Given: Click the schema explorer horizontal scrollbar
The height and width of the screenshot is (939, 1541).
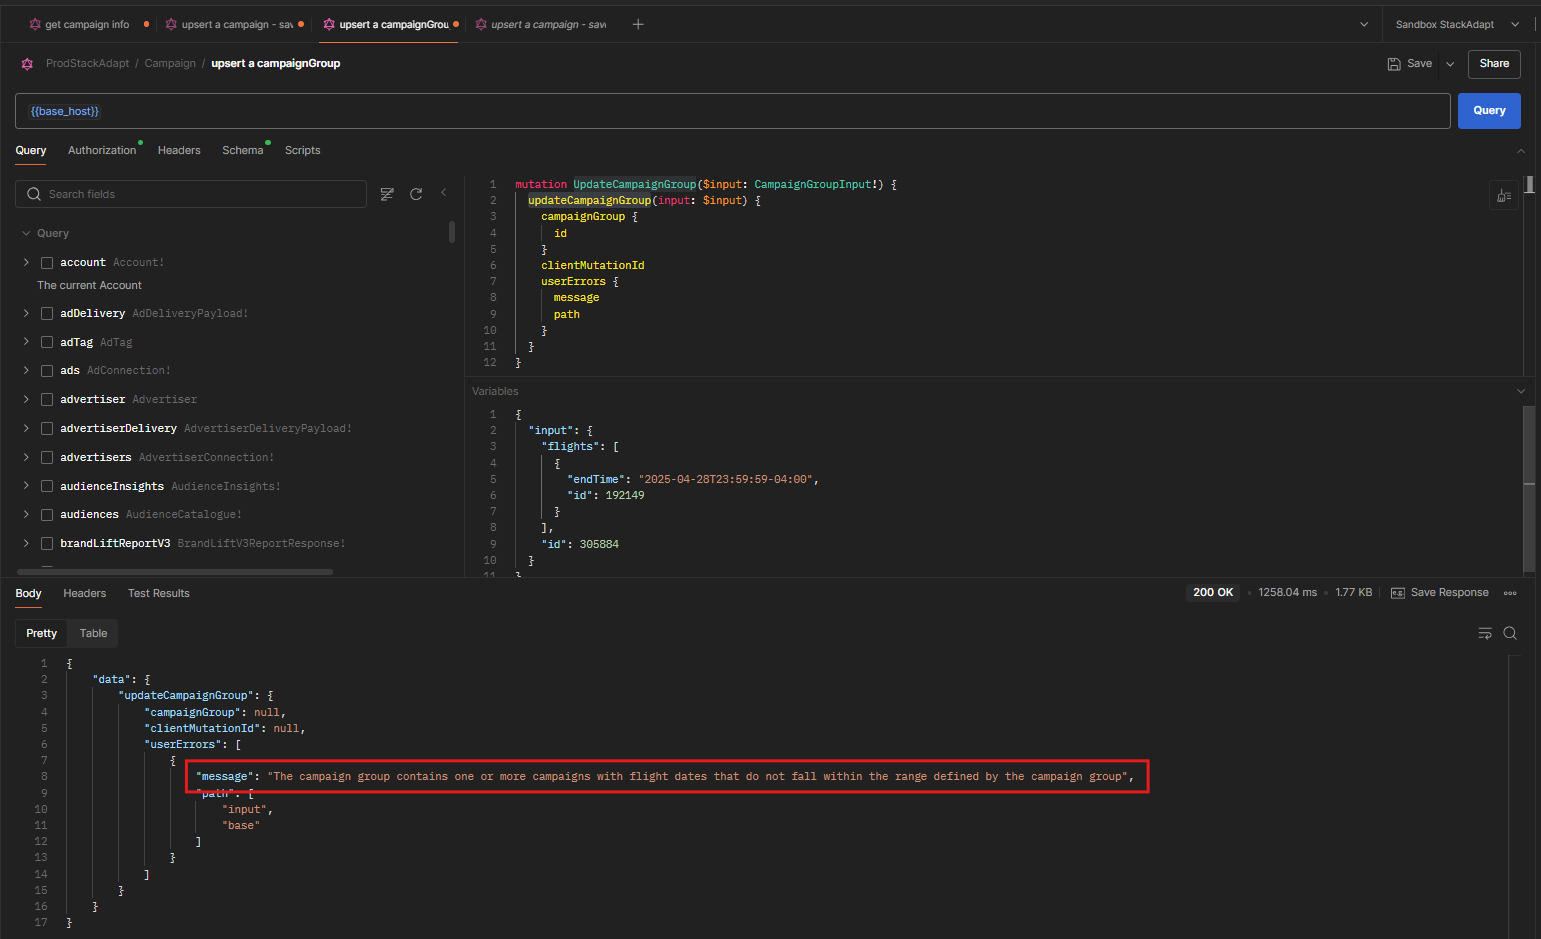Looking at the screenshot, I should click(x=175, y=572).
